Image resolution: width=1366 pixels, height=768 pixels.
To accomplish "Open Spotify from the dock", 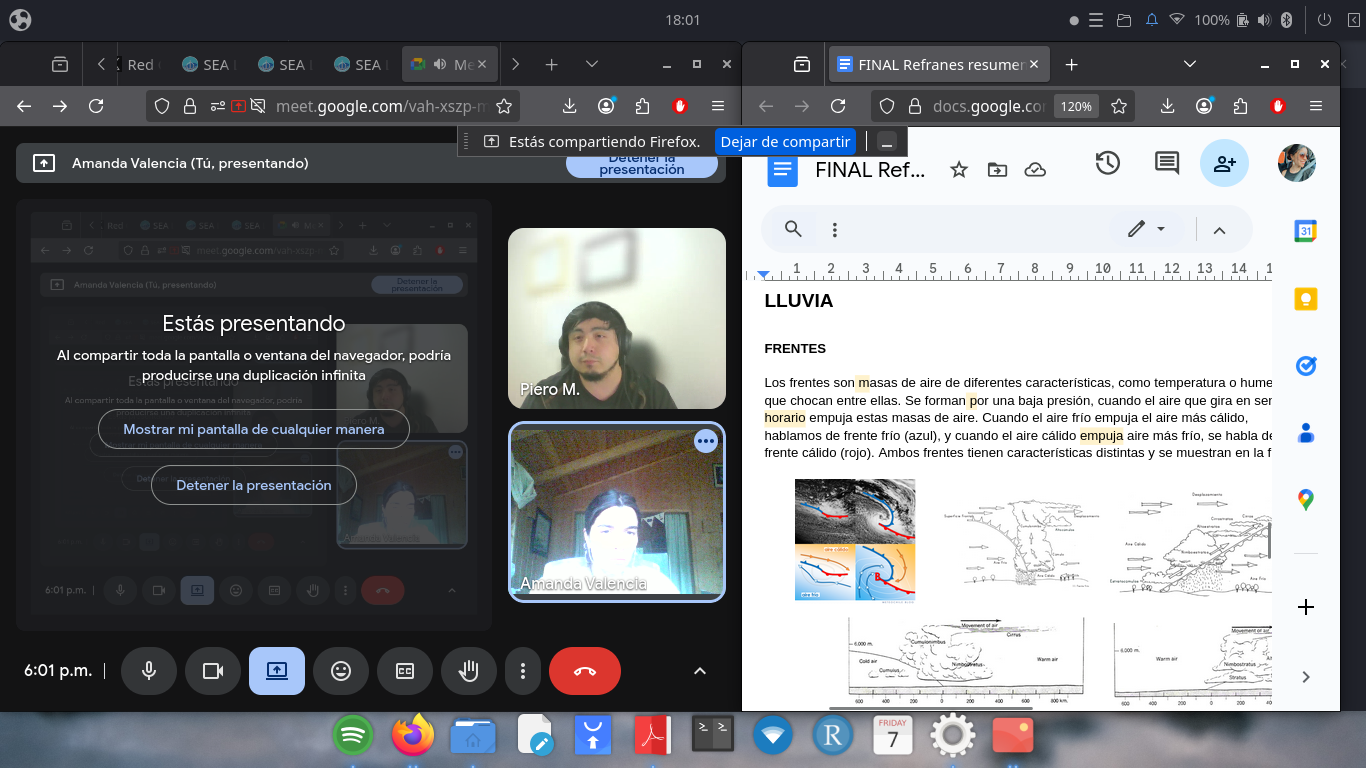I will coord(352,737).
